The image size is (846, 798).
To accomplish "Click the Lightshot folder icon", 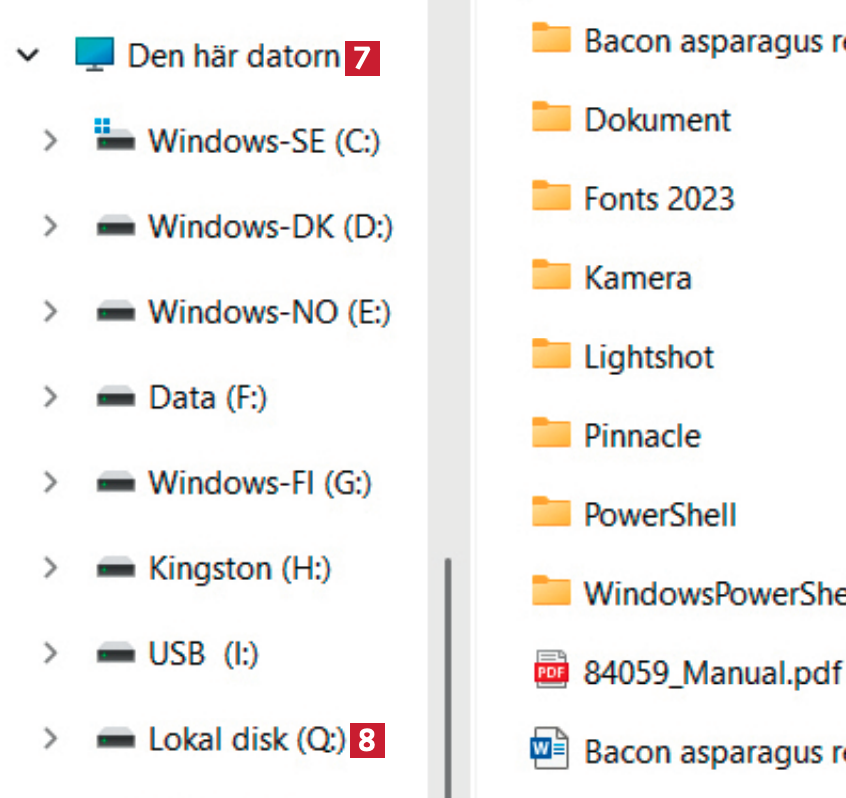I will [x=551, y=355].
